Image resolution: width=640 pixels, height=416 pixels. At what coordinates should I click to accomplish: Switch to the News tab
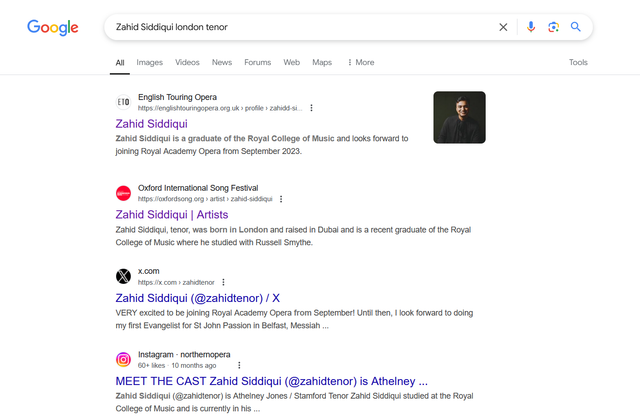tap(221, 62)
